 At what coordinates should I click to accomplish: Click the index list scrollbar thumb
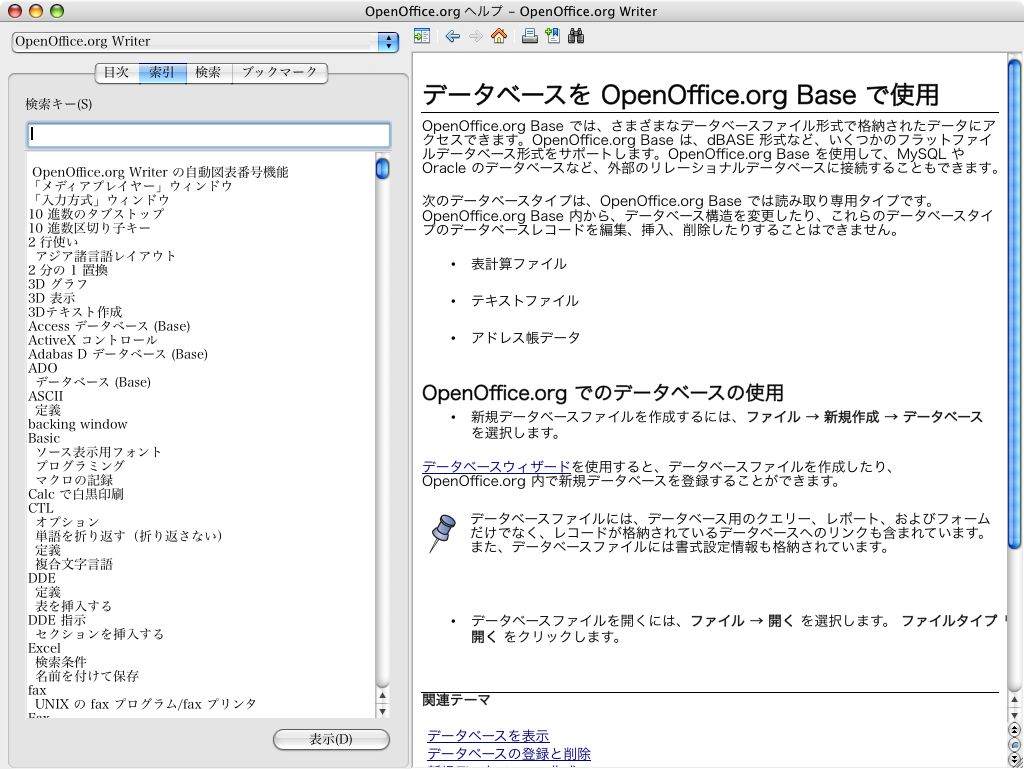[383, 168]
